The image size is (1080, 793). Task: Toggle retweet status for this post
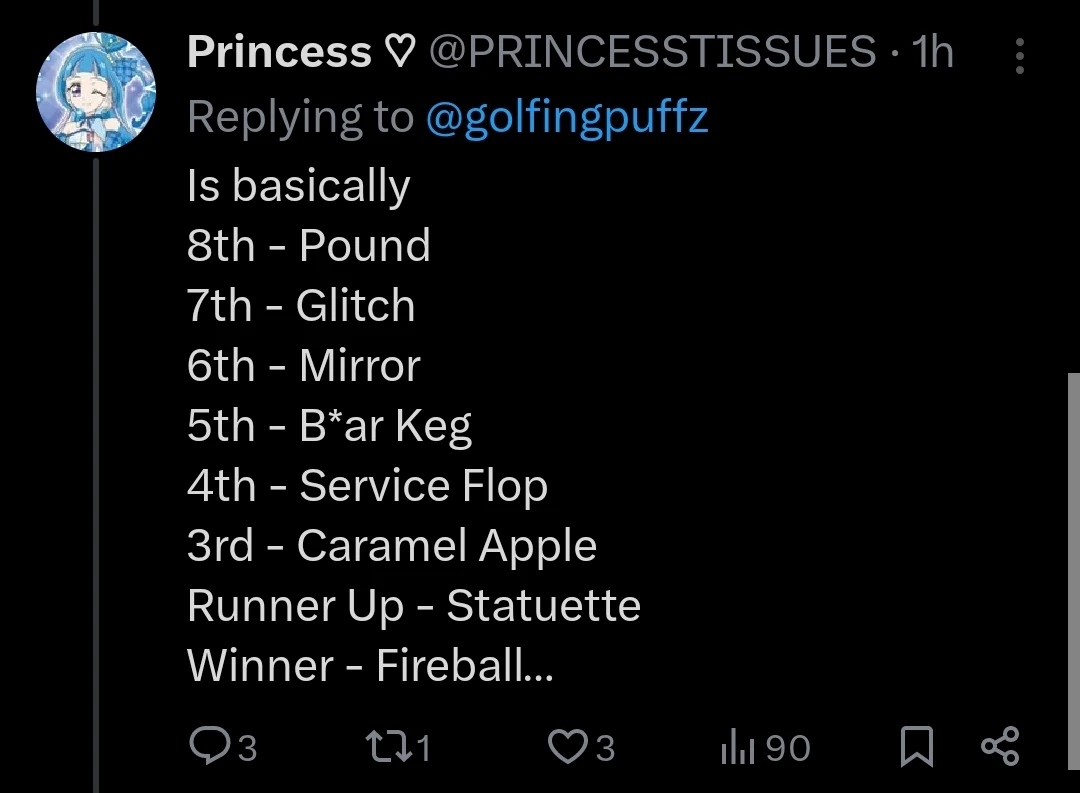[x=388, y=745]
